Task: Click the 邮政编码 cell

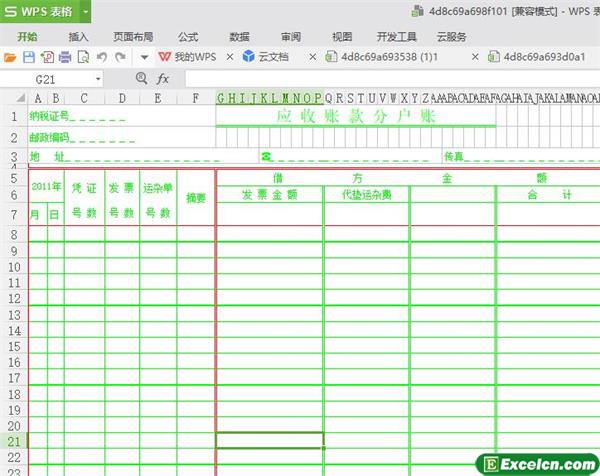Action: click(122, 137)
